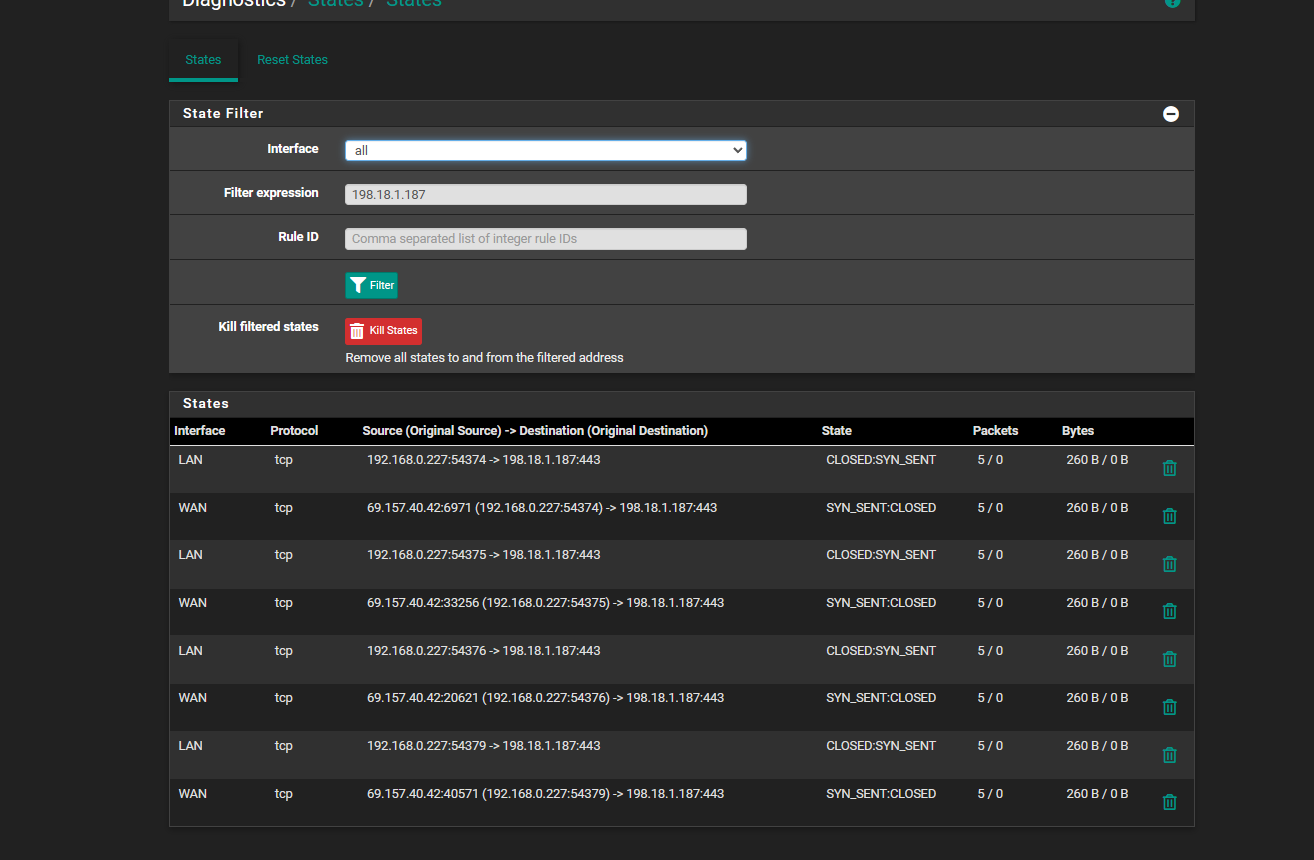
Task: Select the Packets column header
Action: (x=995, y=431)
